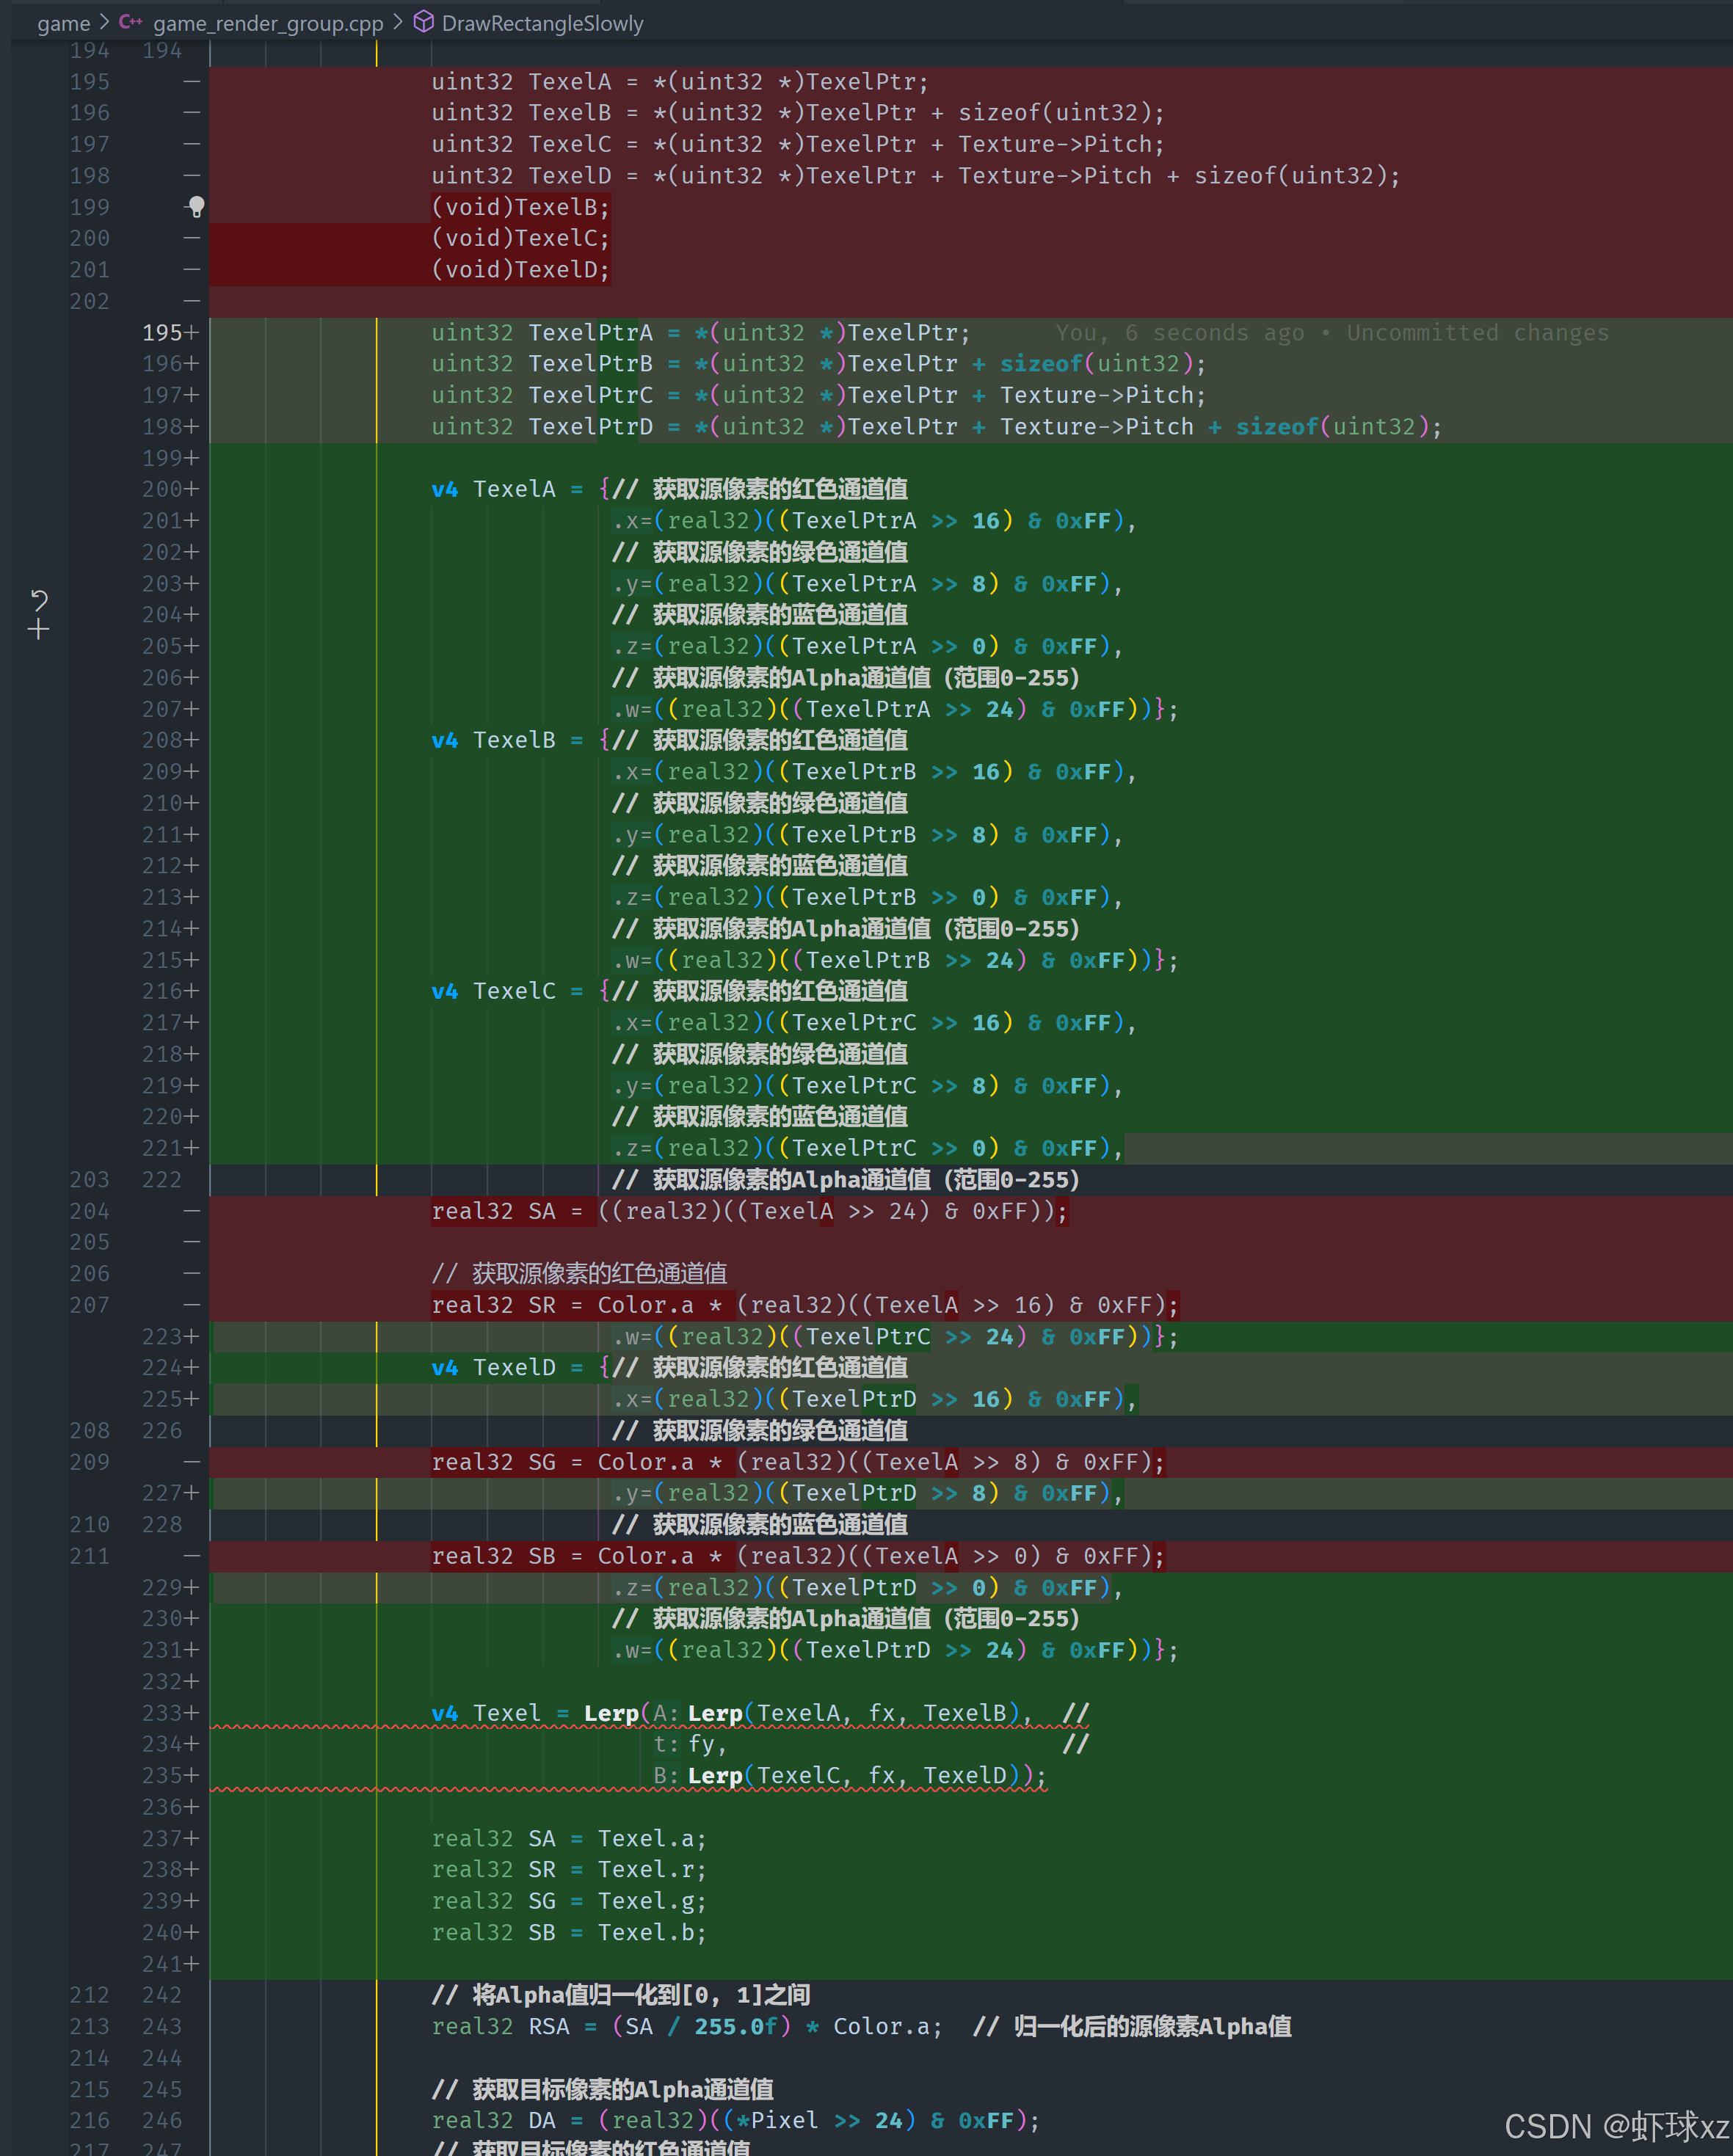Viewport: 1733px width, 2156px height.
Task: Click line 'uint32 TexelA = *(uint32 *)TexelPtr;'
Action: tap(680, 82)
